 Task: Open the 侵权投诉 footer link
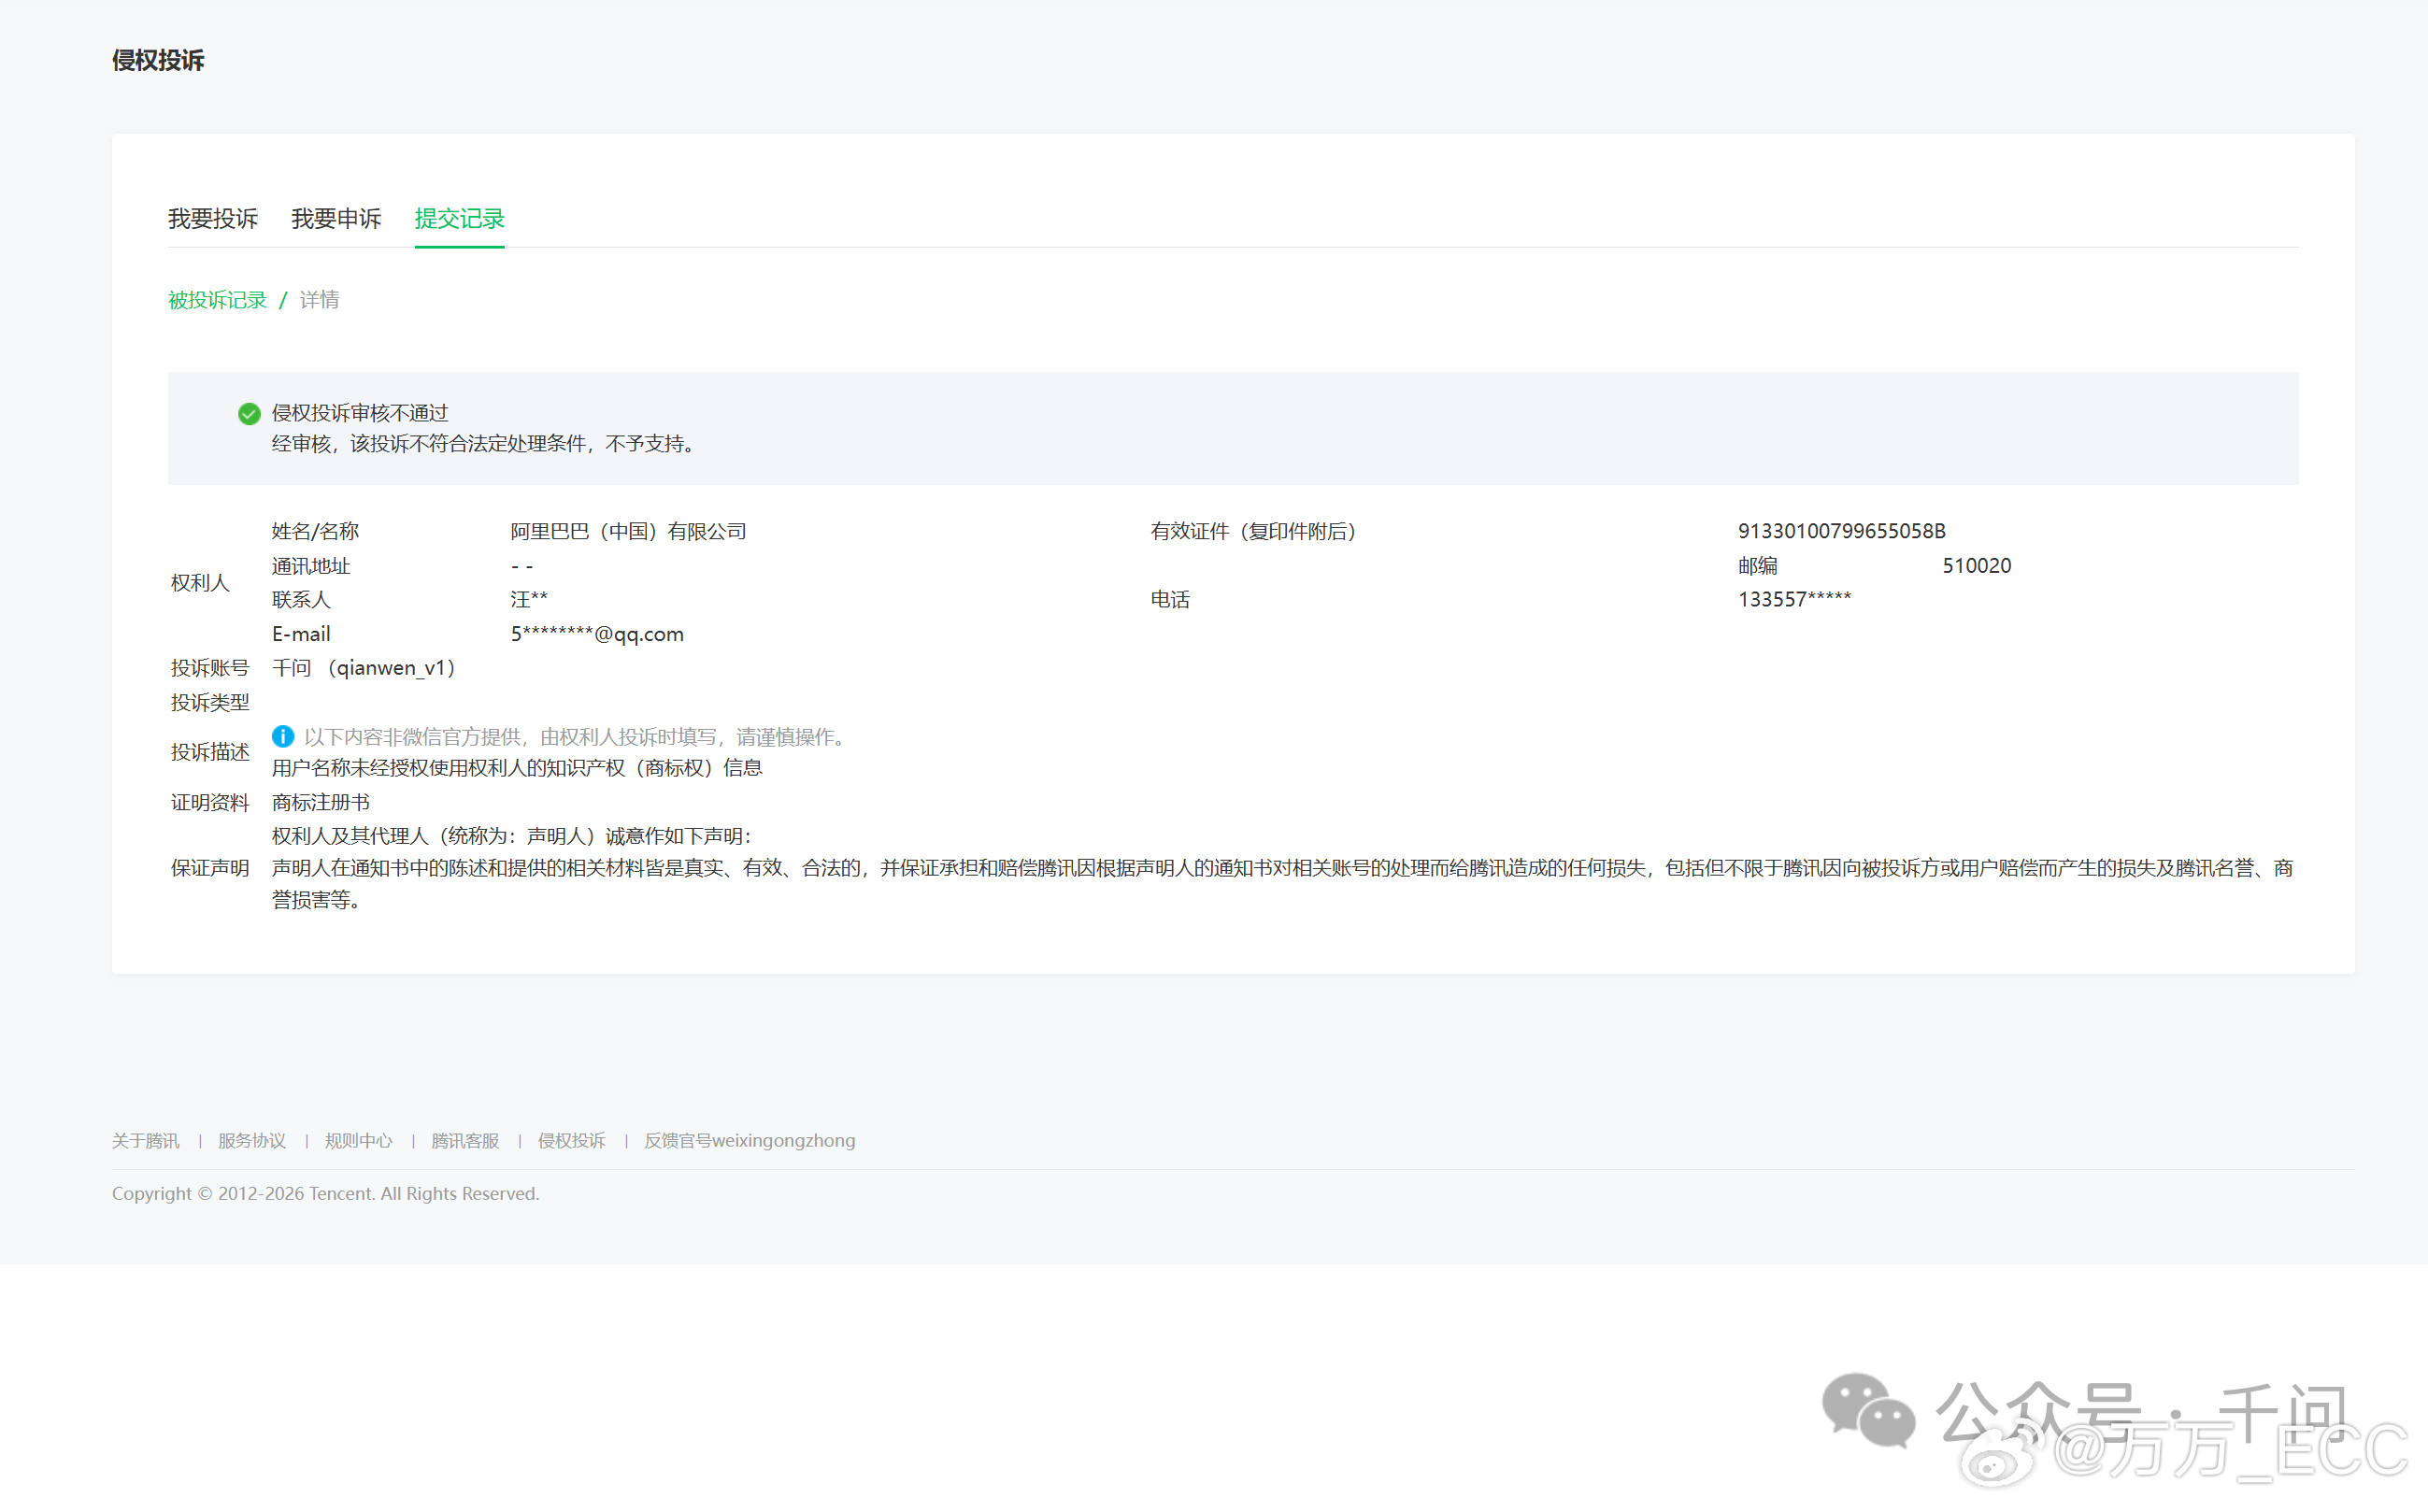[572, 1141]
